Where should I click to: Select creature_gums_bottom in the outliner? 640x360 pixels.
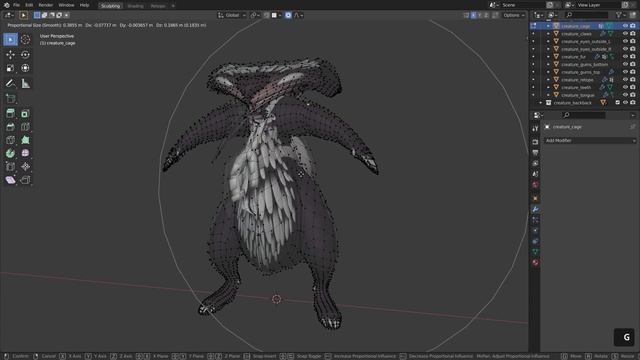(584, 64)
